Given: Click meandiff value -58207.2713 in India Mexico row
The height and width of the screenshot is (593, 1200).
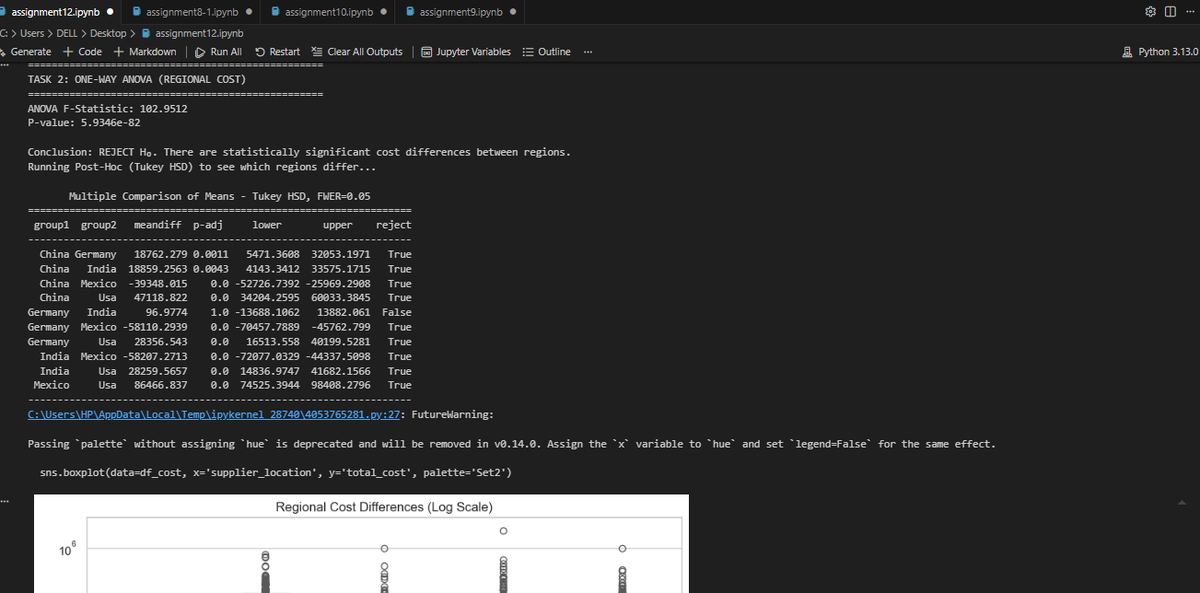Looking at the screenshot, I should [x=154, y=356].
